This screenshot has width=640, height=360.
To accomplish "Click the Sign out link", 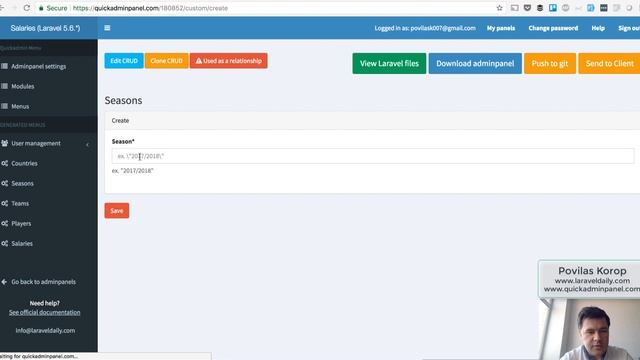I will [629, 28].
